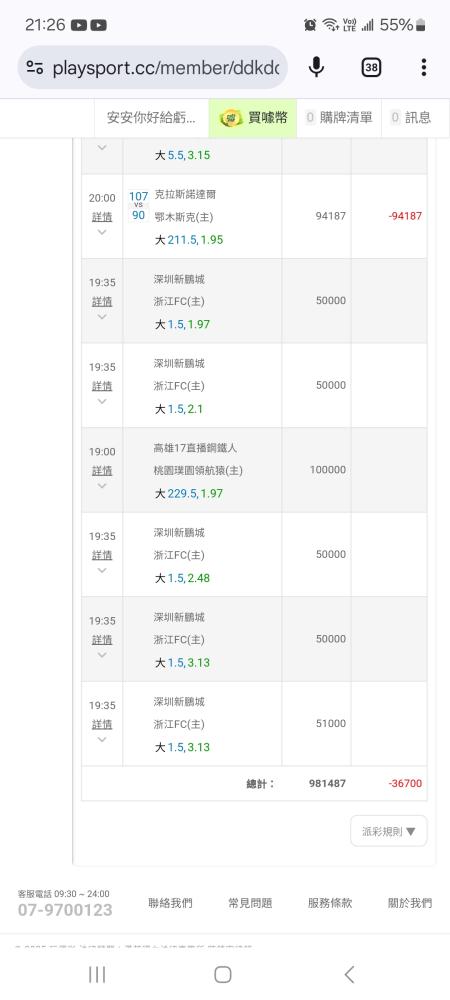Open 詳情 link for 克拉斯諾達爾 game
The width and height of the screenshot is (450, 1000).
coord(102,217)
